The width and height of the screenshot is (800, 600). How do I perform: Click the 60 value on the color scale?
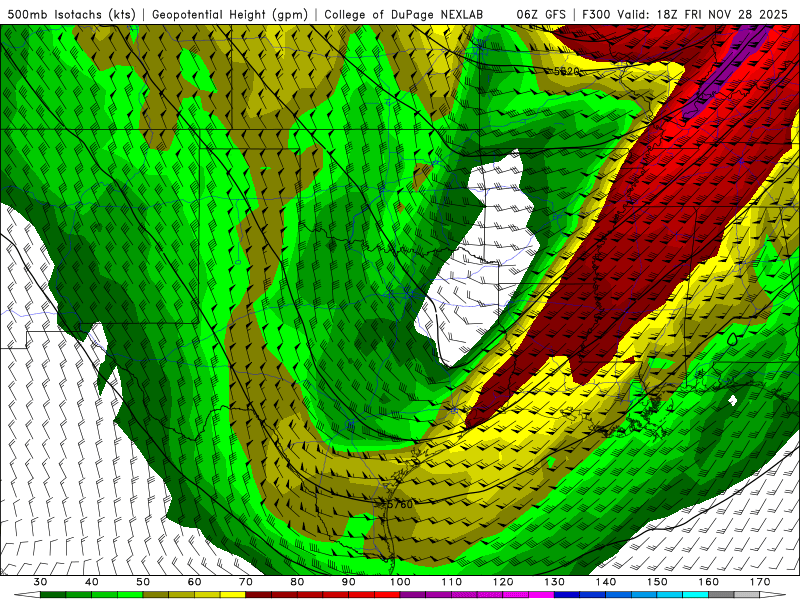coord(194,582)
